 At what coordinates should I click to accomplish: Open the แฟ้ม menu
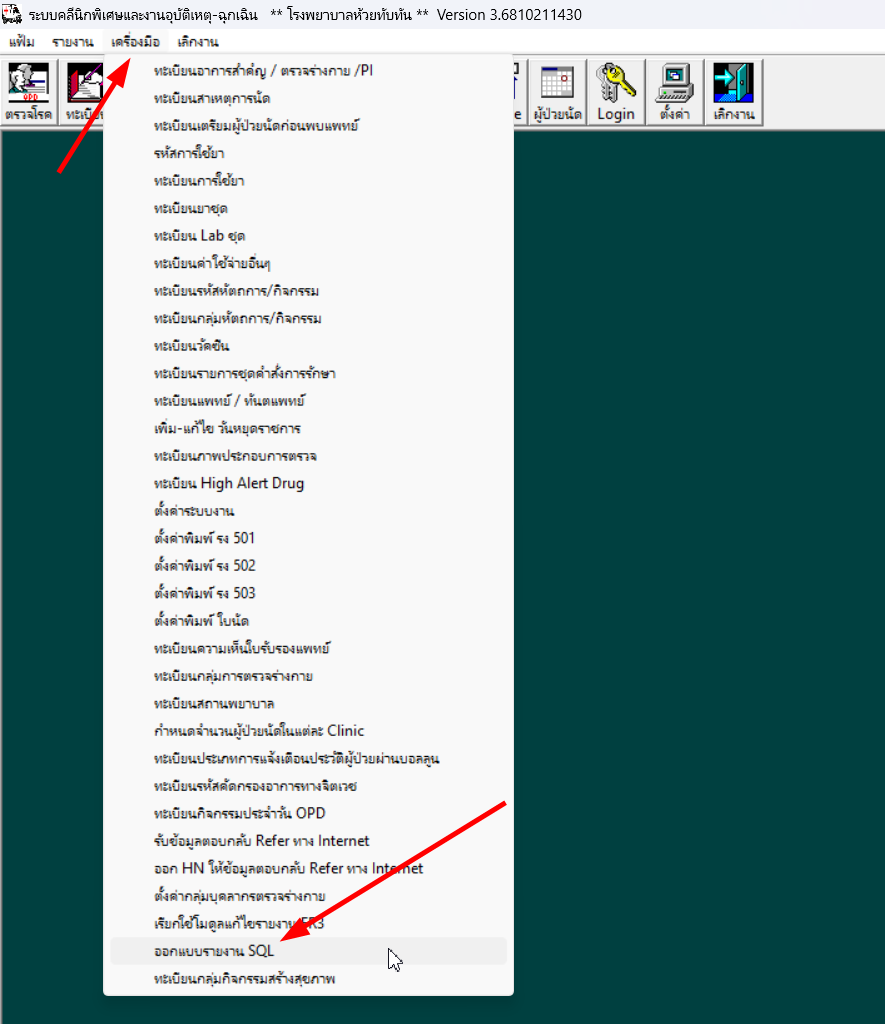(22, 42)
